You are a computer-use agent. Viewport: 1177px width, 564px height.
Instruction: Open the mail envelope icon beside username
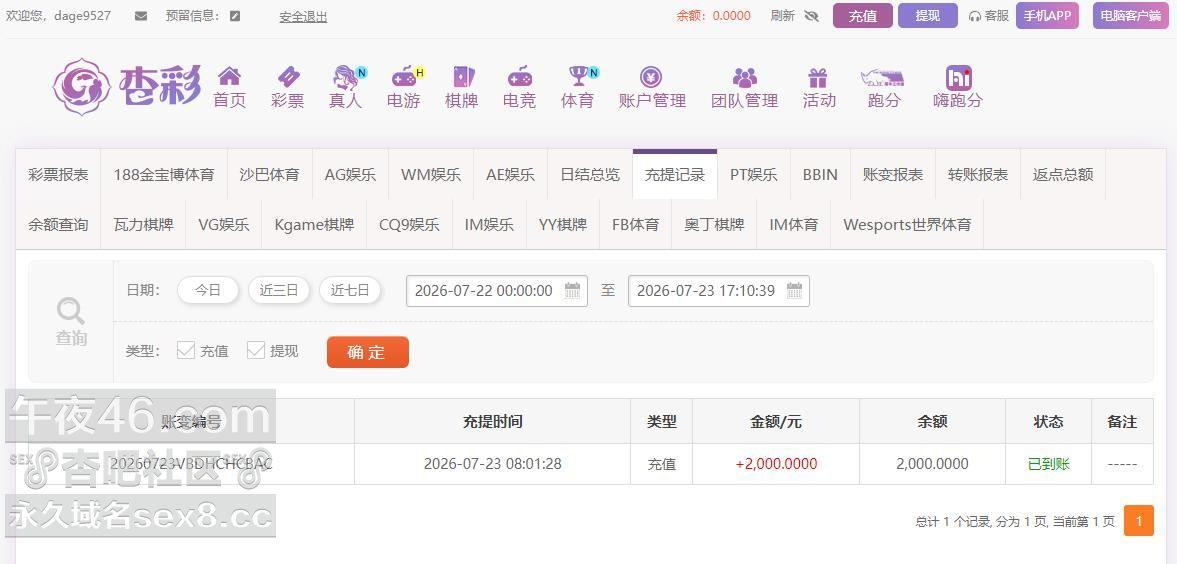(141, 16)
